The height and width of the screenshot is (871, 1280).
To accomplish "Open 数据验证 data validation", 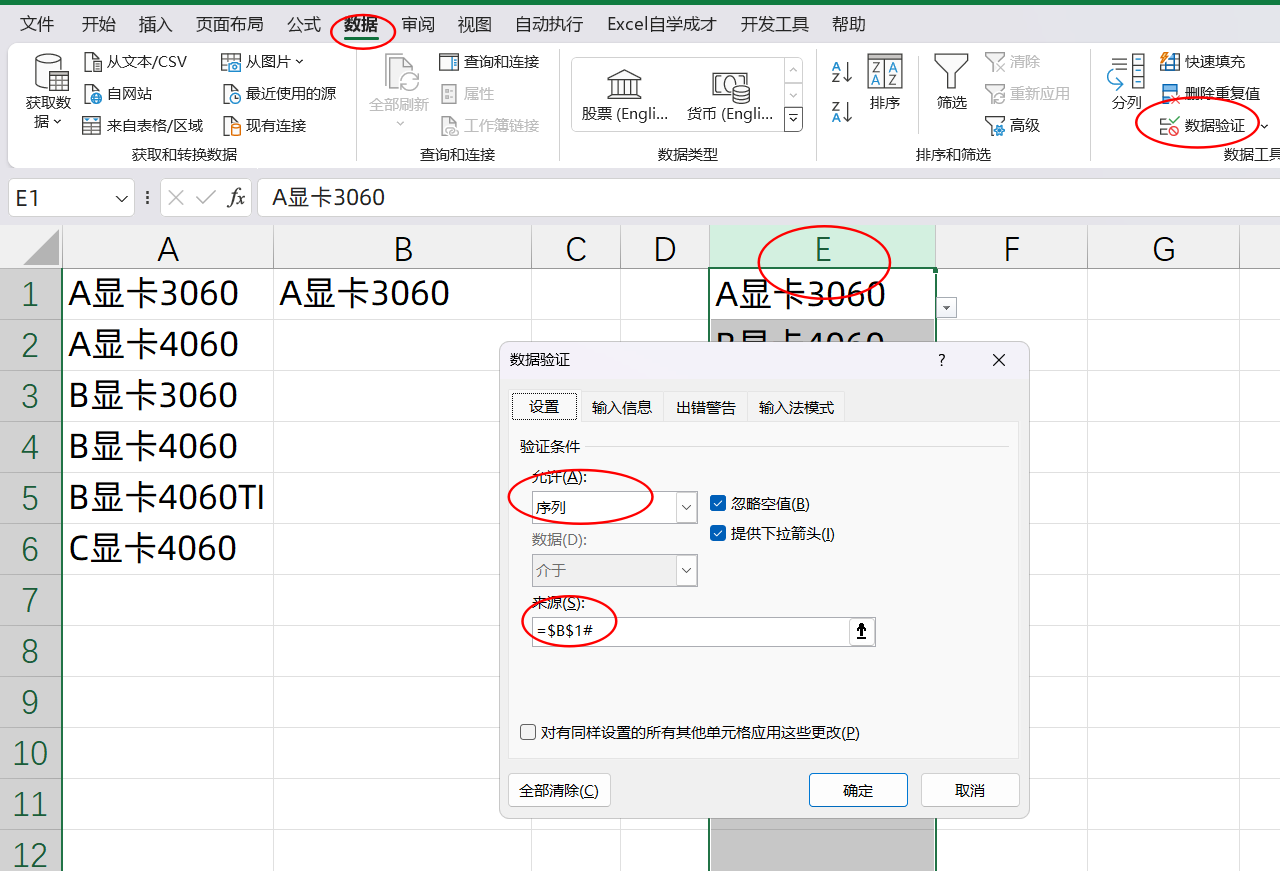I will click(x=1202, y=126).
